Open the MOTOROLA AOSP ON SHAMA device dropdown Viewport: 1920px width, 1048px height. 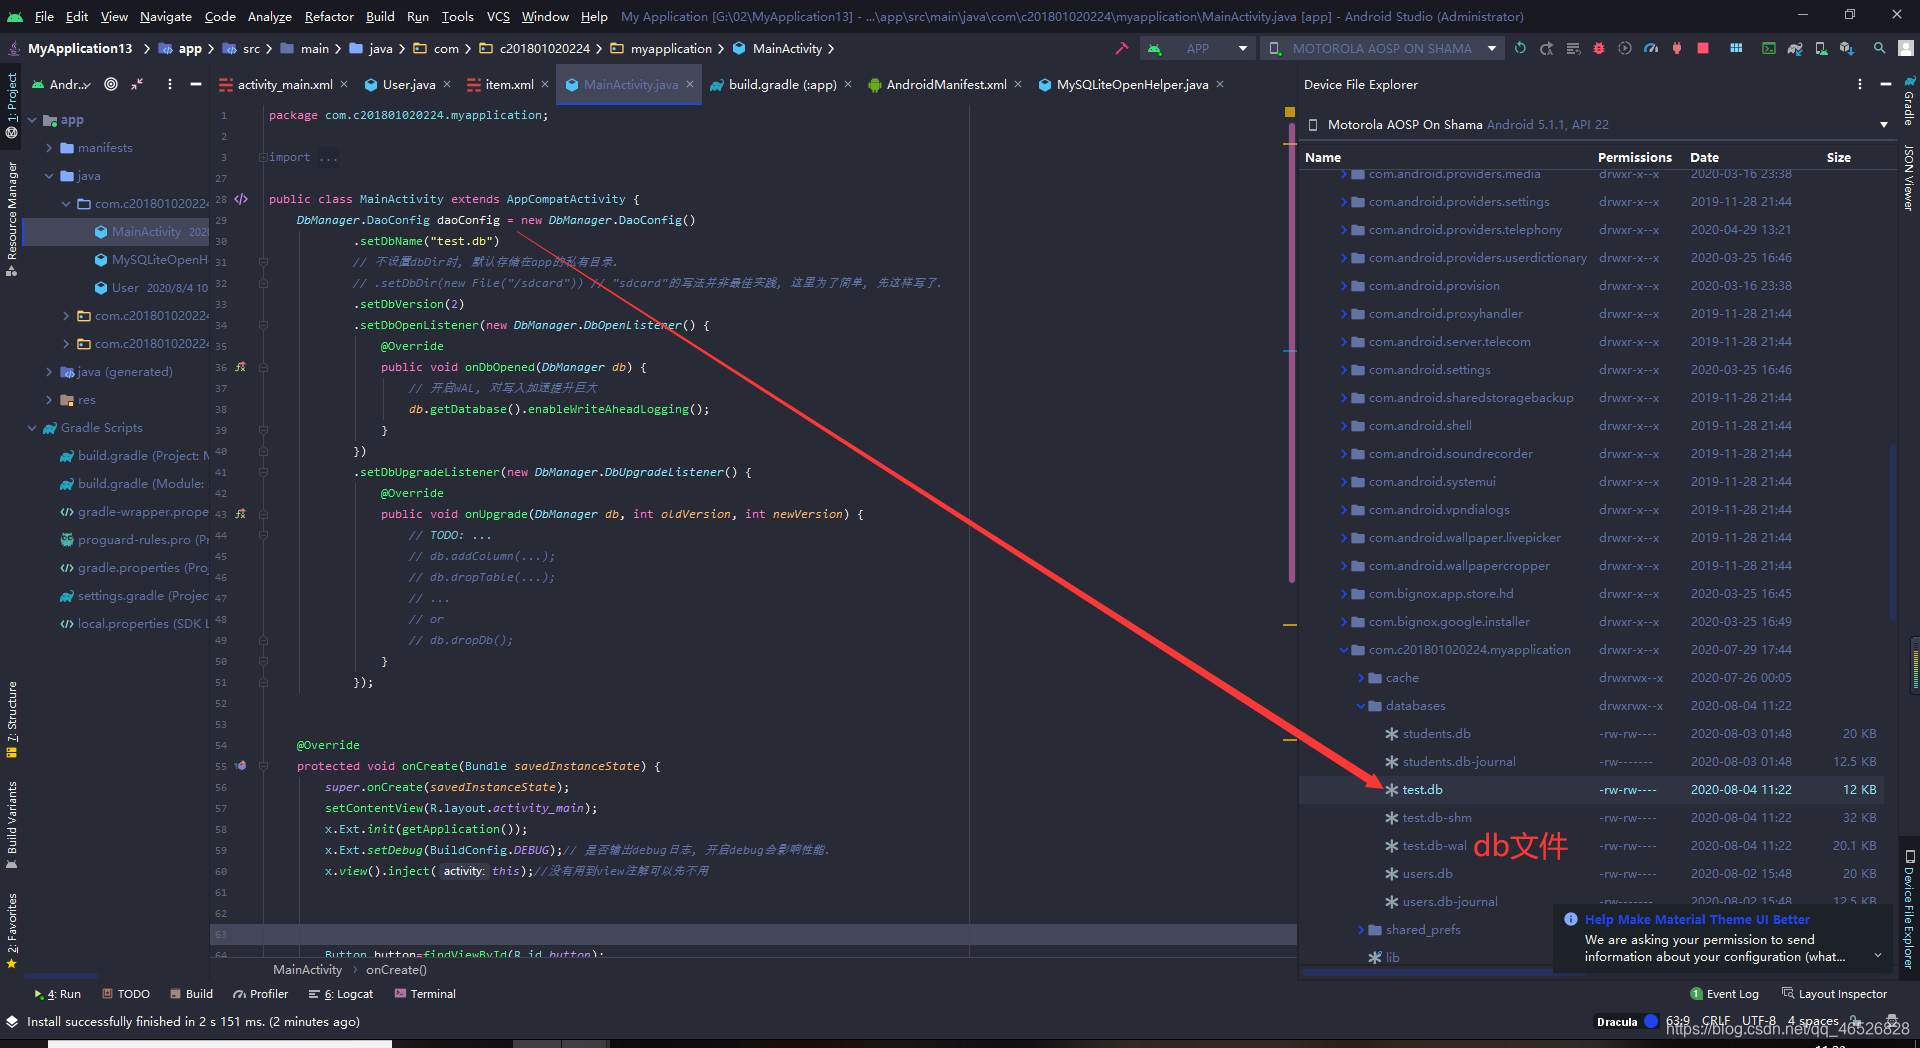coord(1382,48)
